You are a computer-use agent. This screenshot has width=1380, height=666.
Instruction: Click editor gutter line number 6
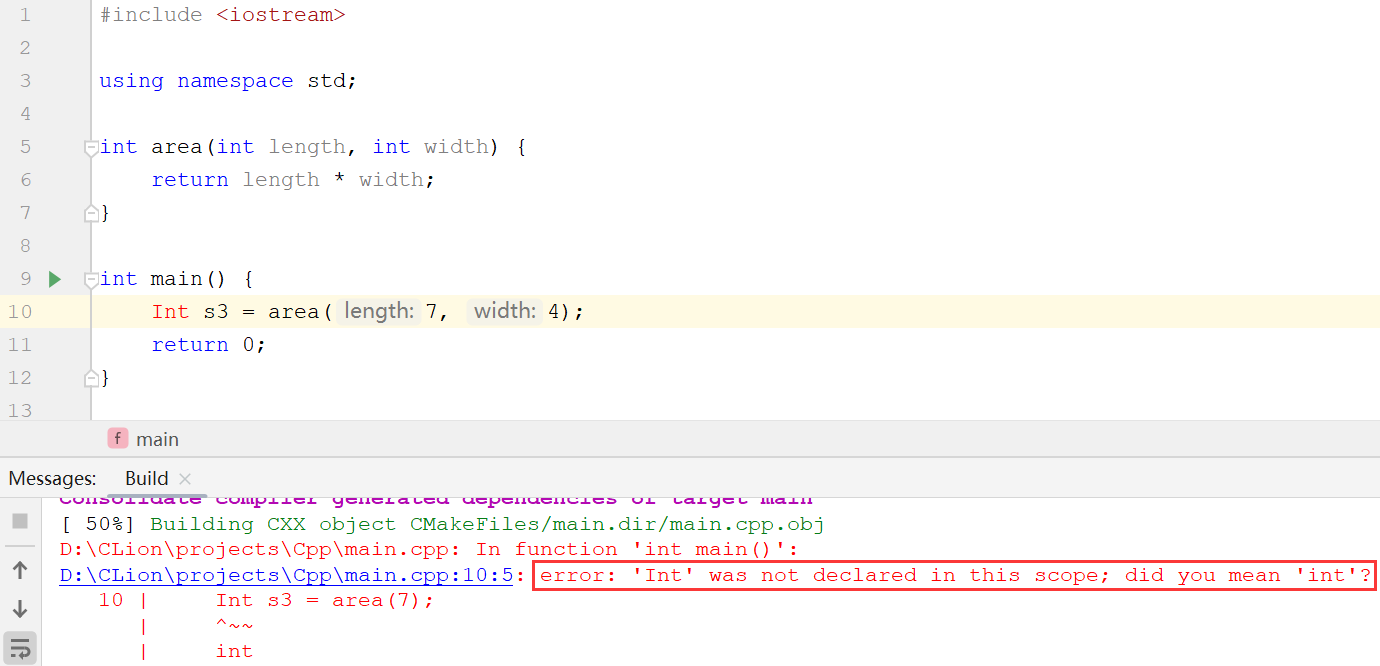(x=25, y=180)
